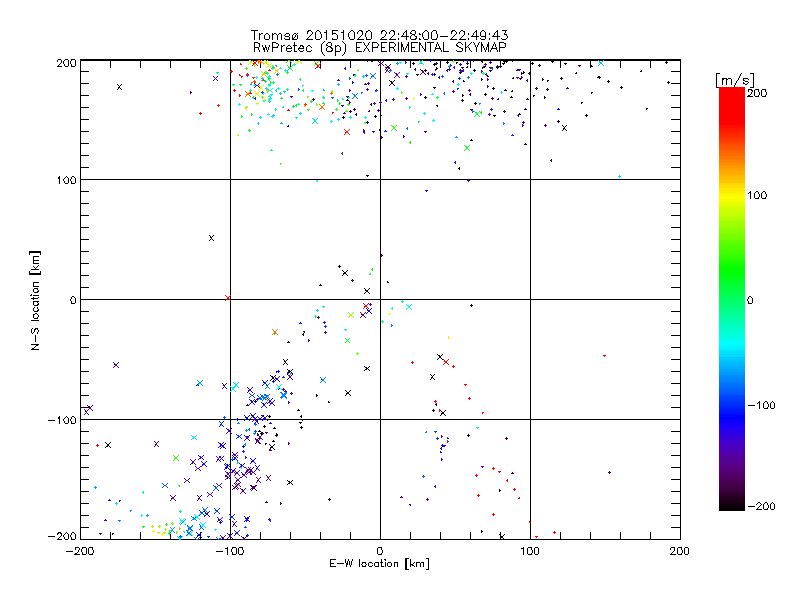Select the subtitle "RwPretec (8p) EXPERIMENTAL SKYMAP"
The height and width of the screenshot is (600, 800).
tap(380, 48)
